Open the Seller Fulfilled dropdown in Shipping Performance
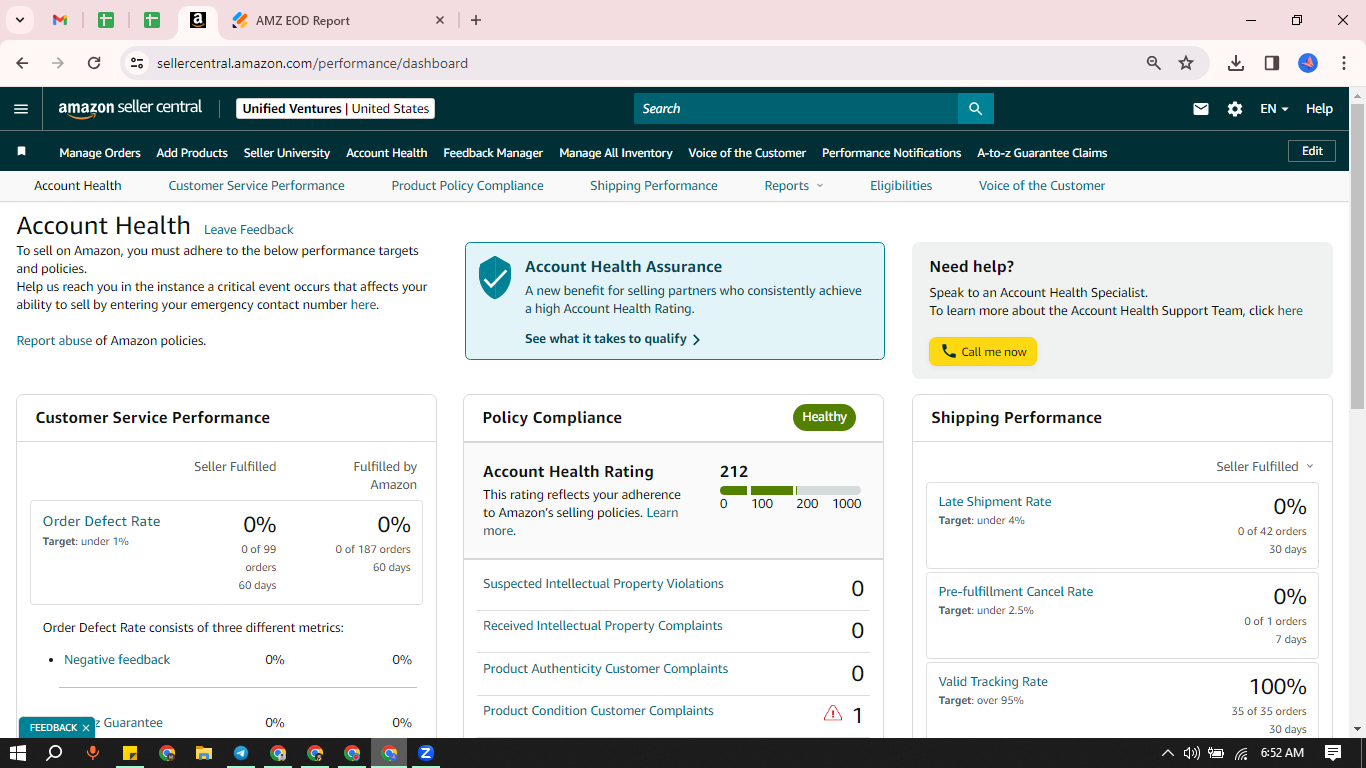The height and width of the screenshot is (768, 1366). point(1265,467)
